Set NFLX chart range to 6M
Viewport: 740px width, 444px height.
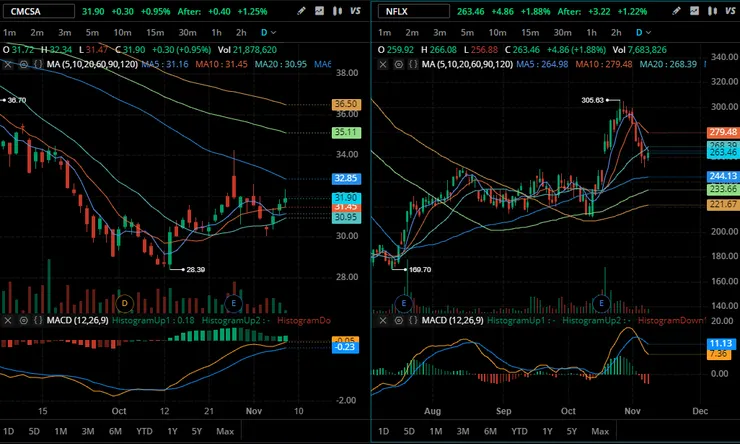pyautogui.click(x=490, y=431)
